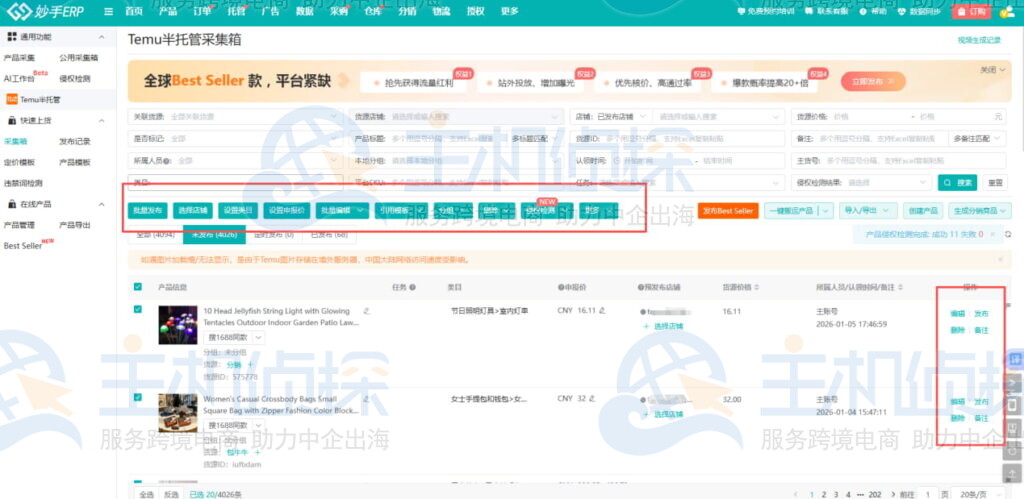The width and height of the screenshot is (1024, 499).
Task: Toggle the select-all checkbox in table header
Action: coord(137,287)
